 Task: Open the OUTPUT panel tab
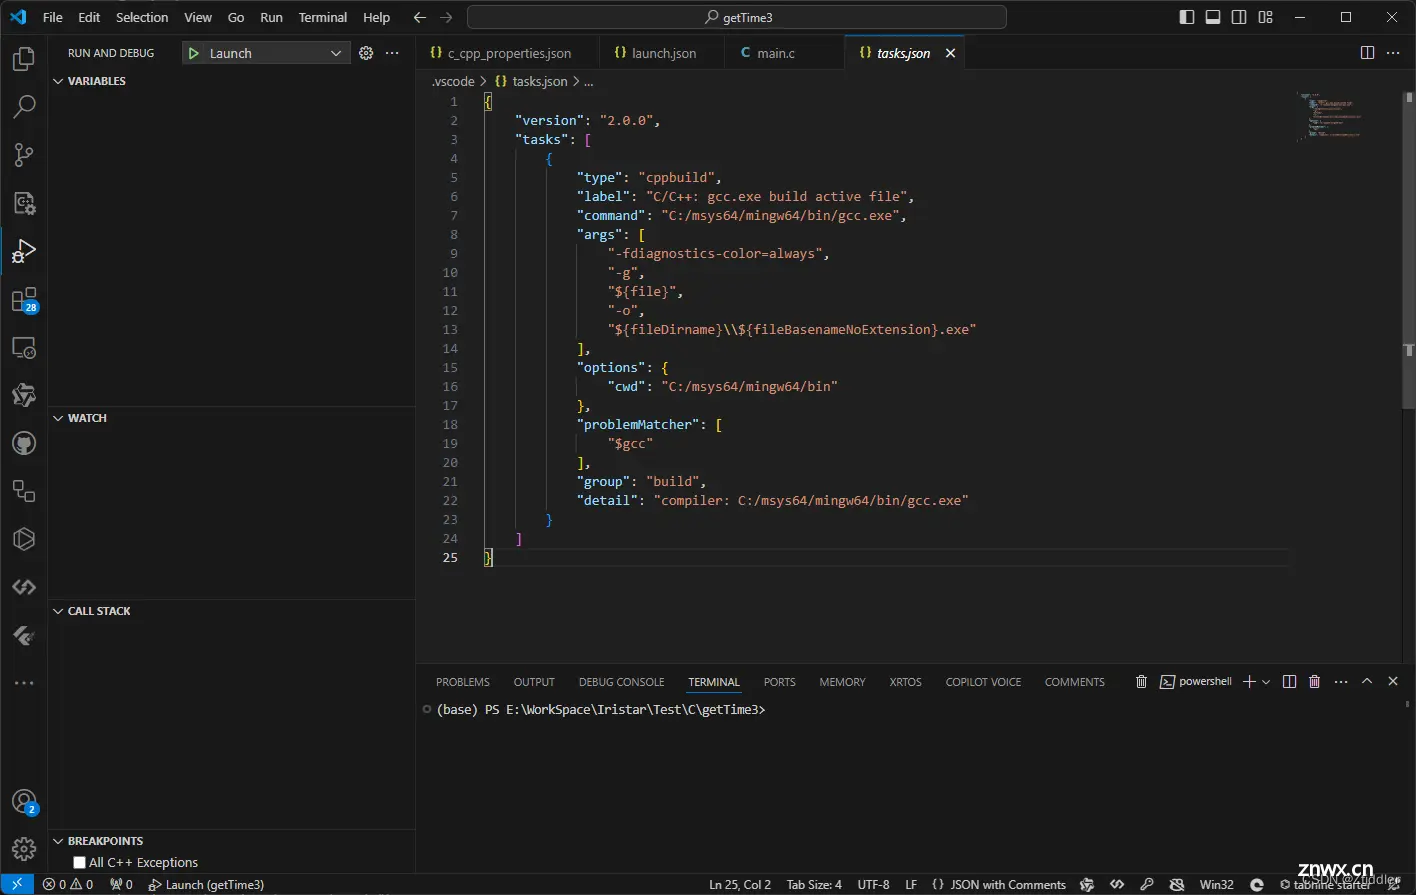pyautogui.click(x=534, y=682)
